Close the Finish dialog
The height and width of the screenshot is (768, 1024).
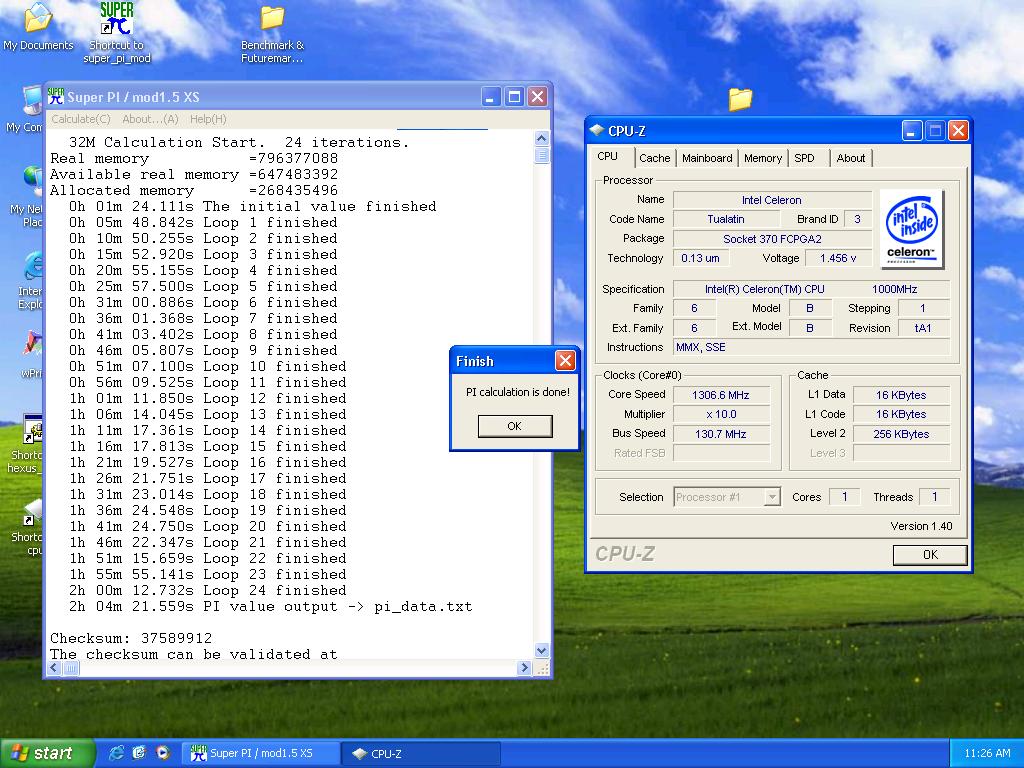[566, 360]
